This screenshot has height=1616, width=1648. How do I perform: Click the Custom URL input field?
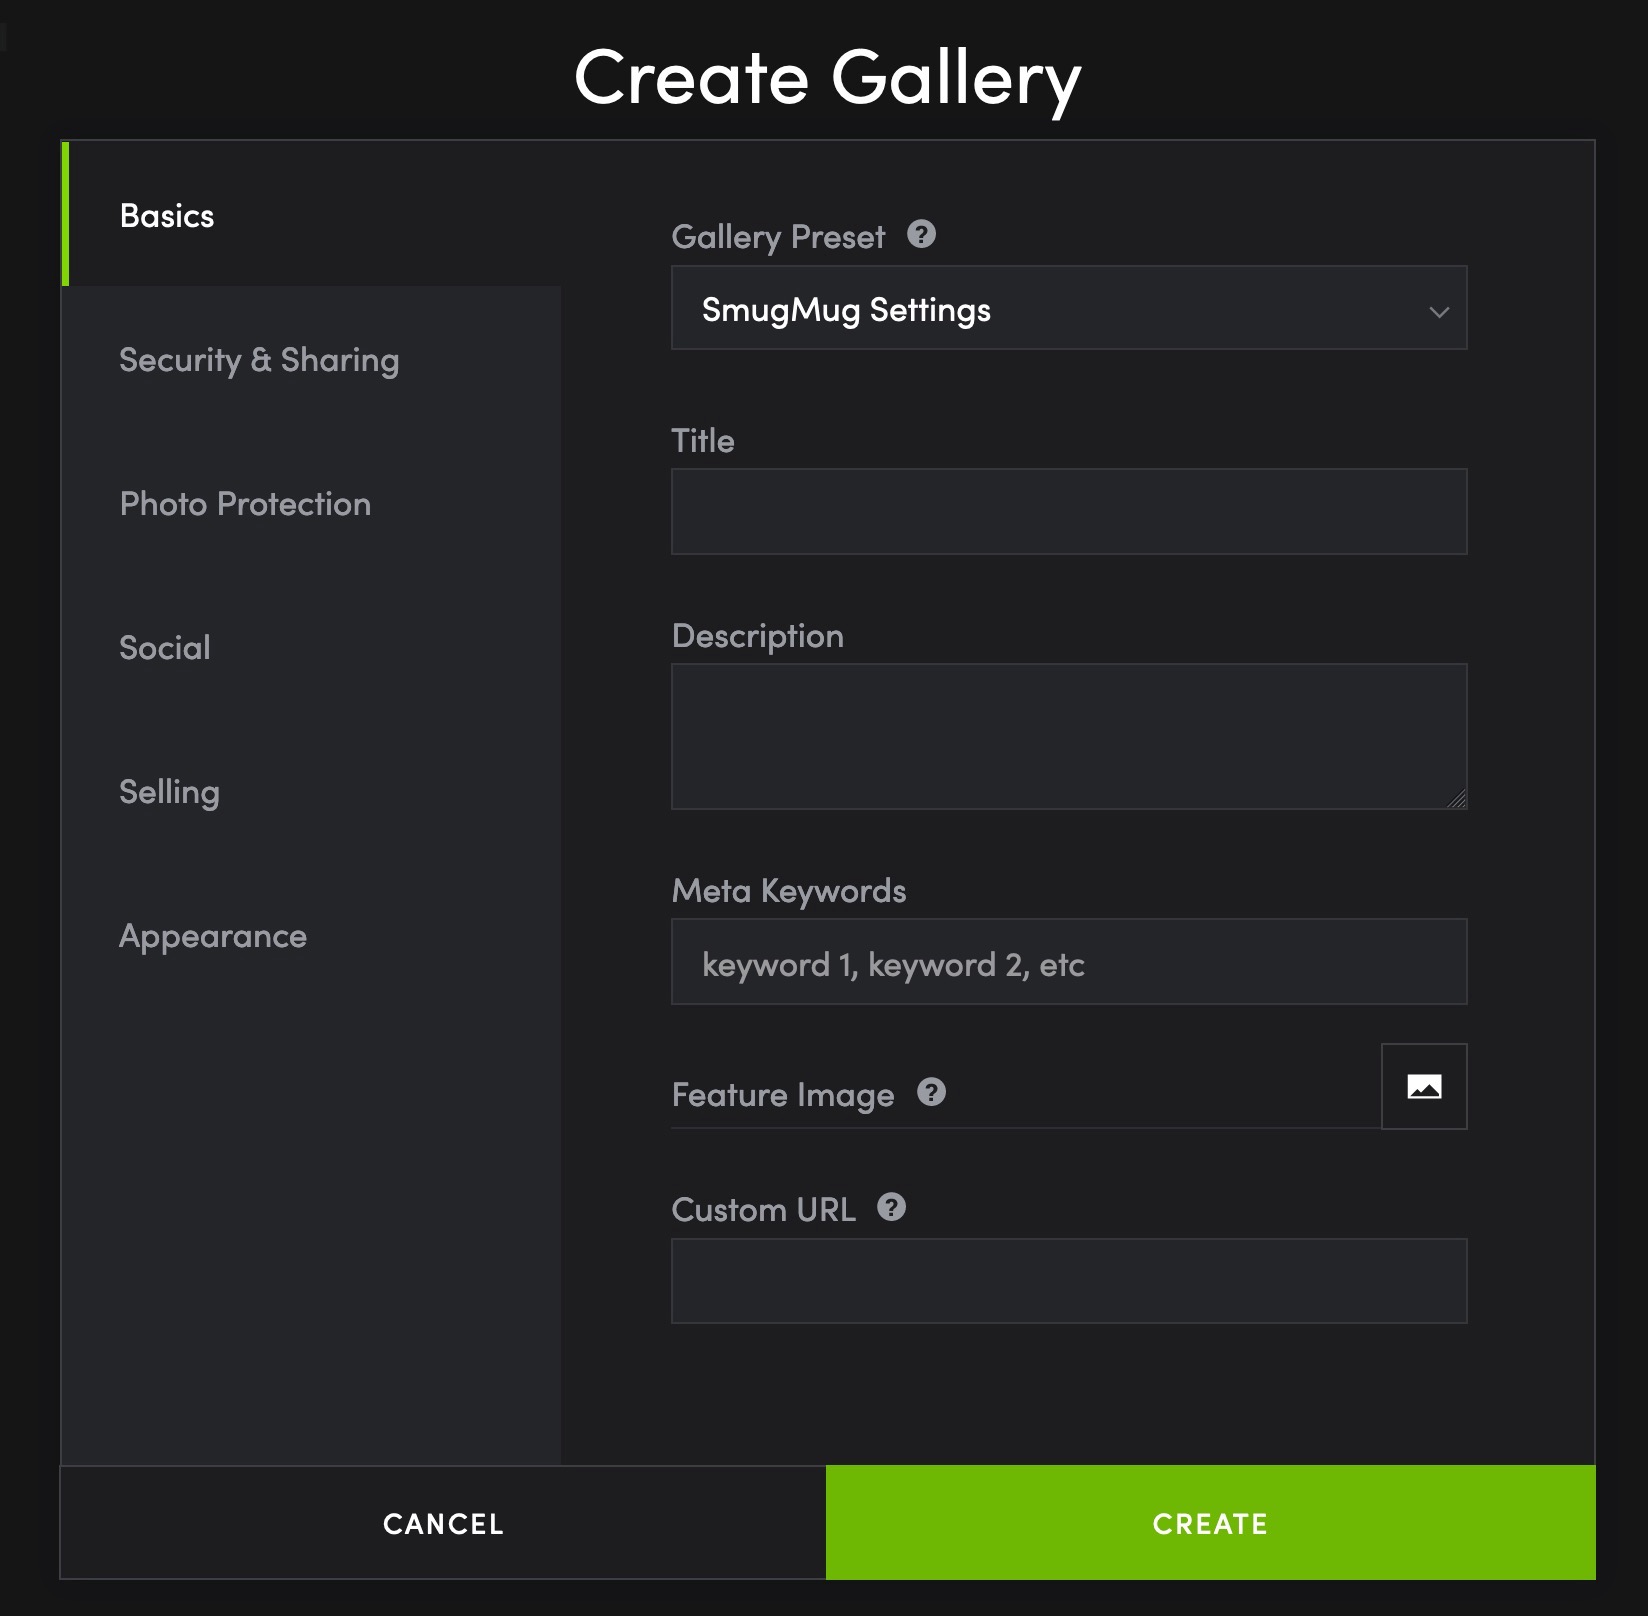click(x=1069, y=1281)
